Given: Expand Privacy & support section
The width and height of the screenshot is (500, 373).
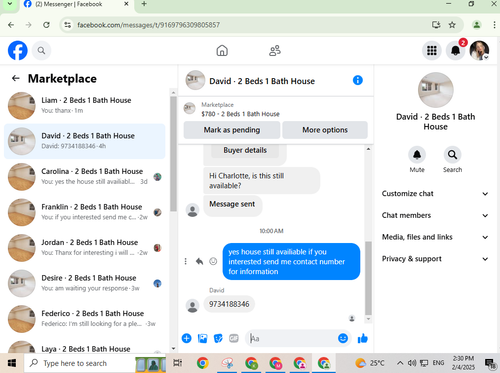Looking at the screenshot, I should (435, 259).
